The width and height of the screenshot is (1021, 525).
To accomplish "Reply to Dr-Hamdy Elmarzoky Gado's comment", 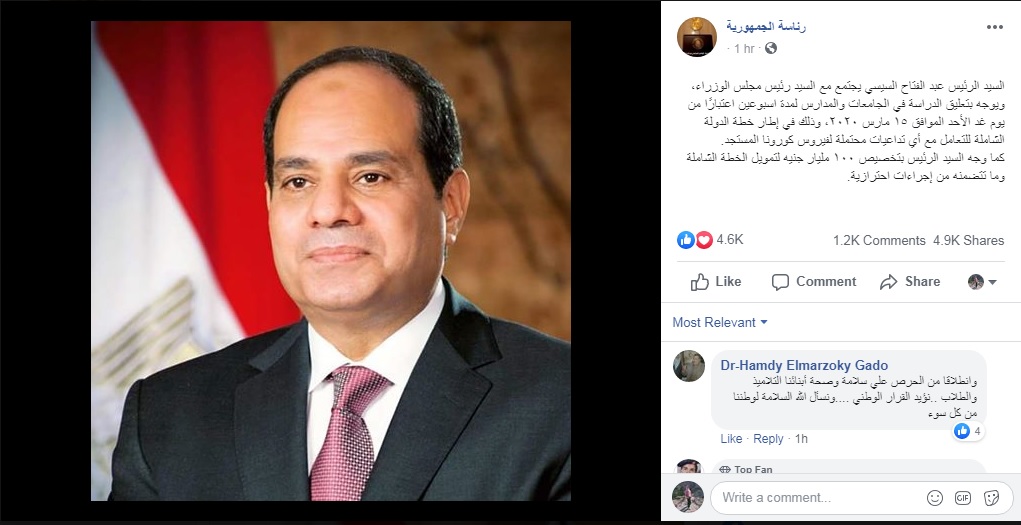I will (768, 439).
